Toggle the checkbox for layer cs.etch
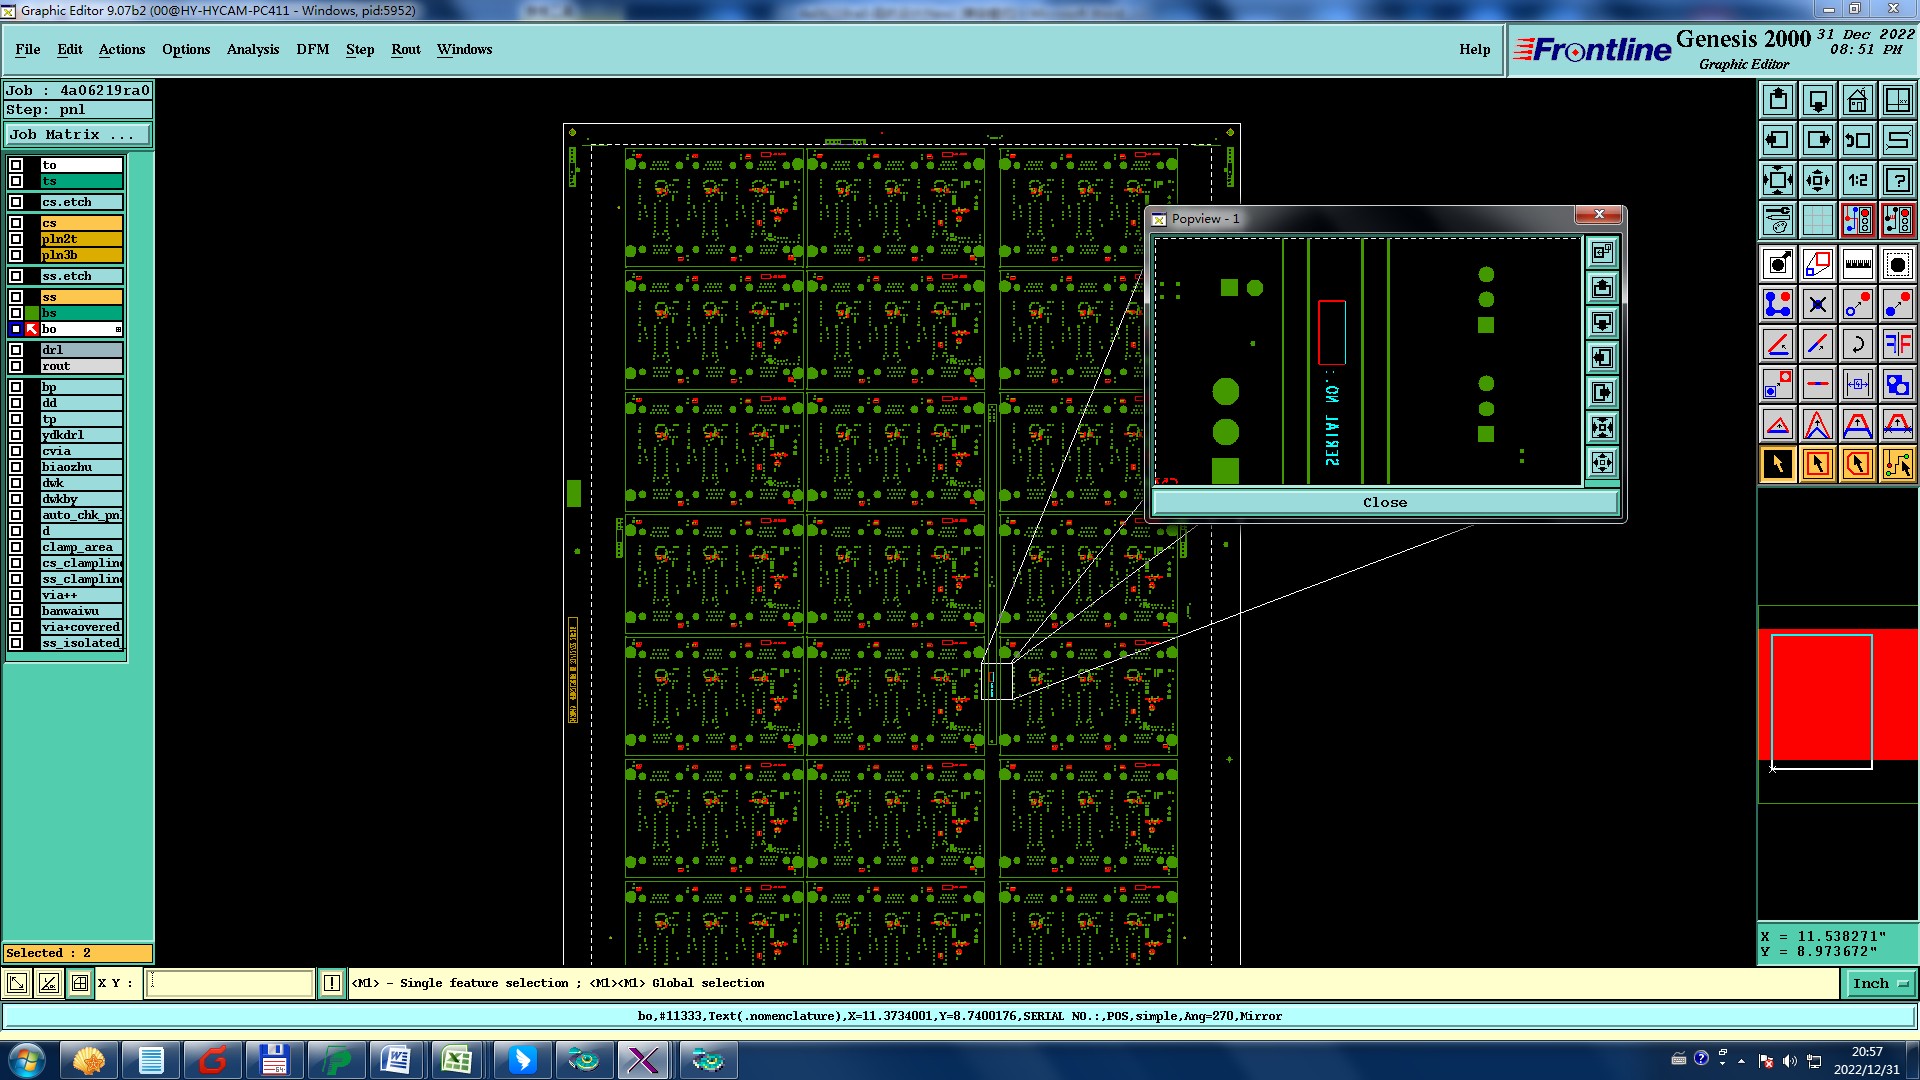1920x1080 pixels. (16, 202)
